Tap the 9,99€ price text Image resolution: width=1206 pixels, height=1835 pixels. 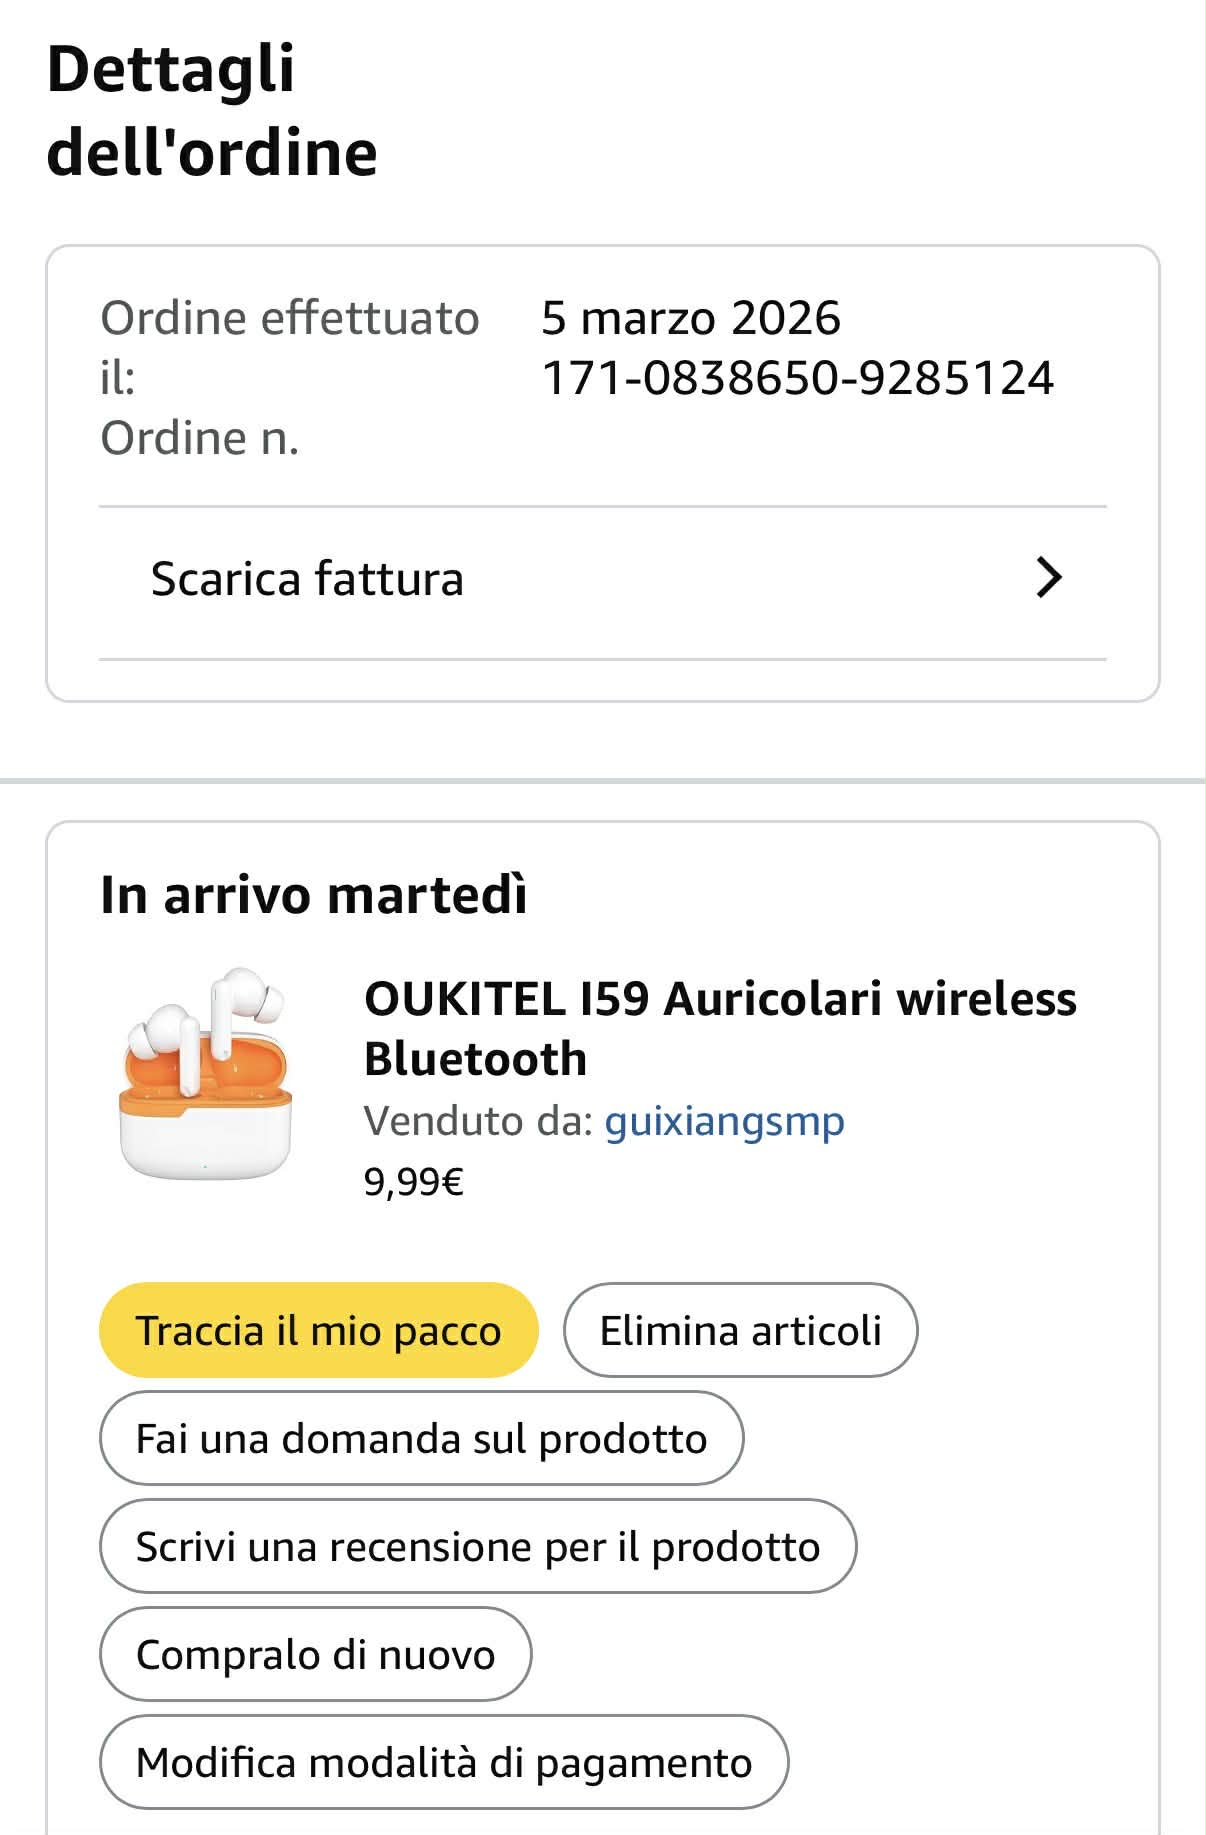413,1183
